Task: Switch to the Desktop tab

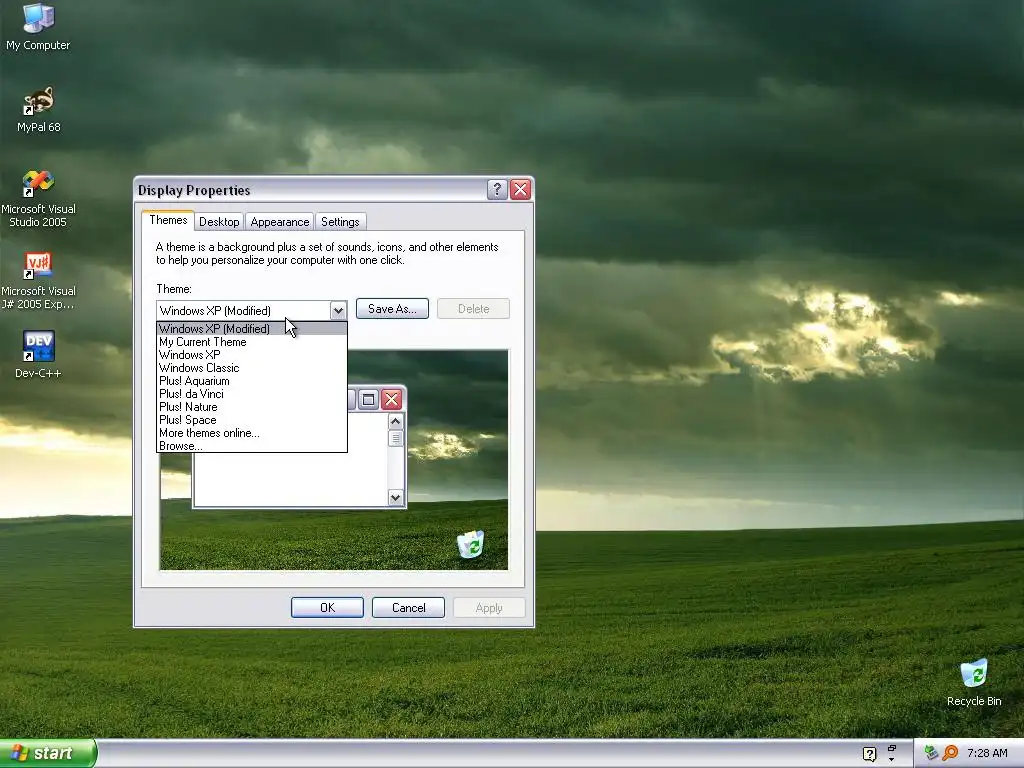Action: coord(219,221)
